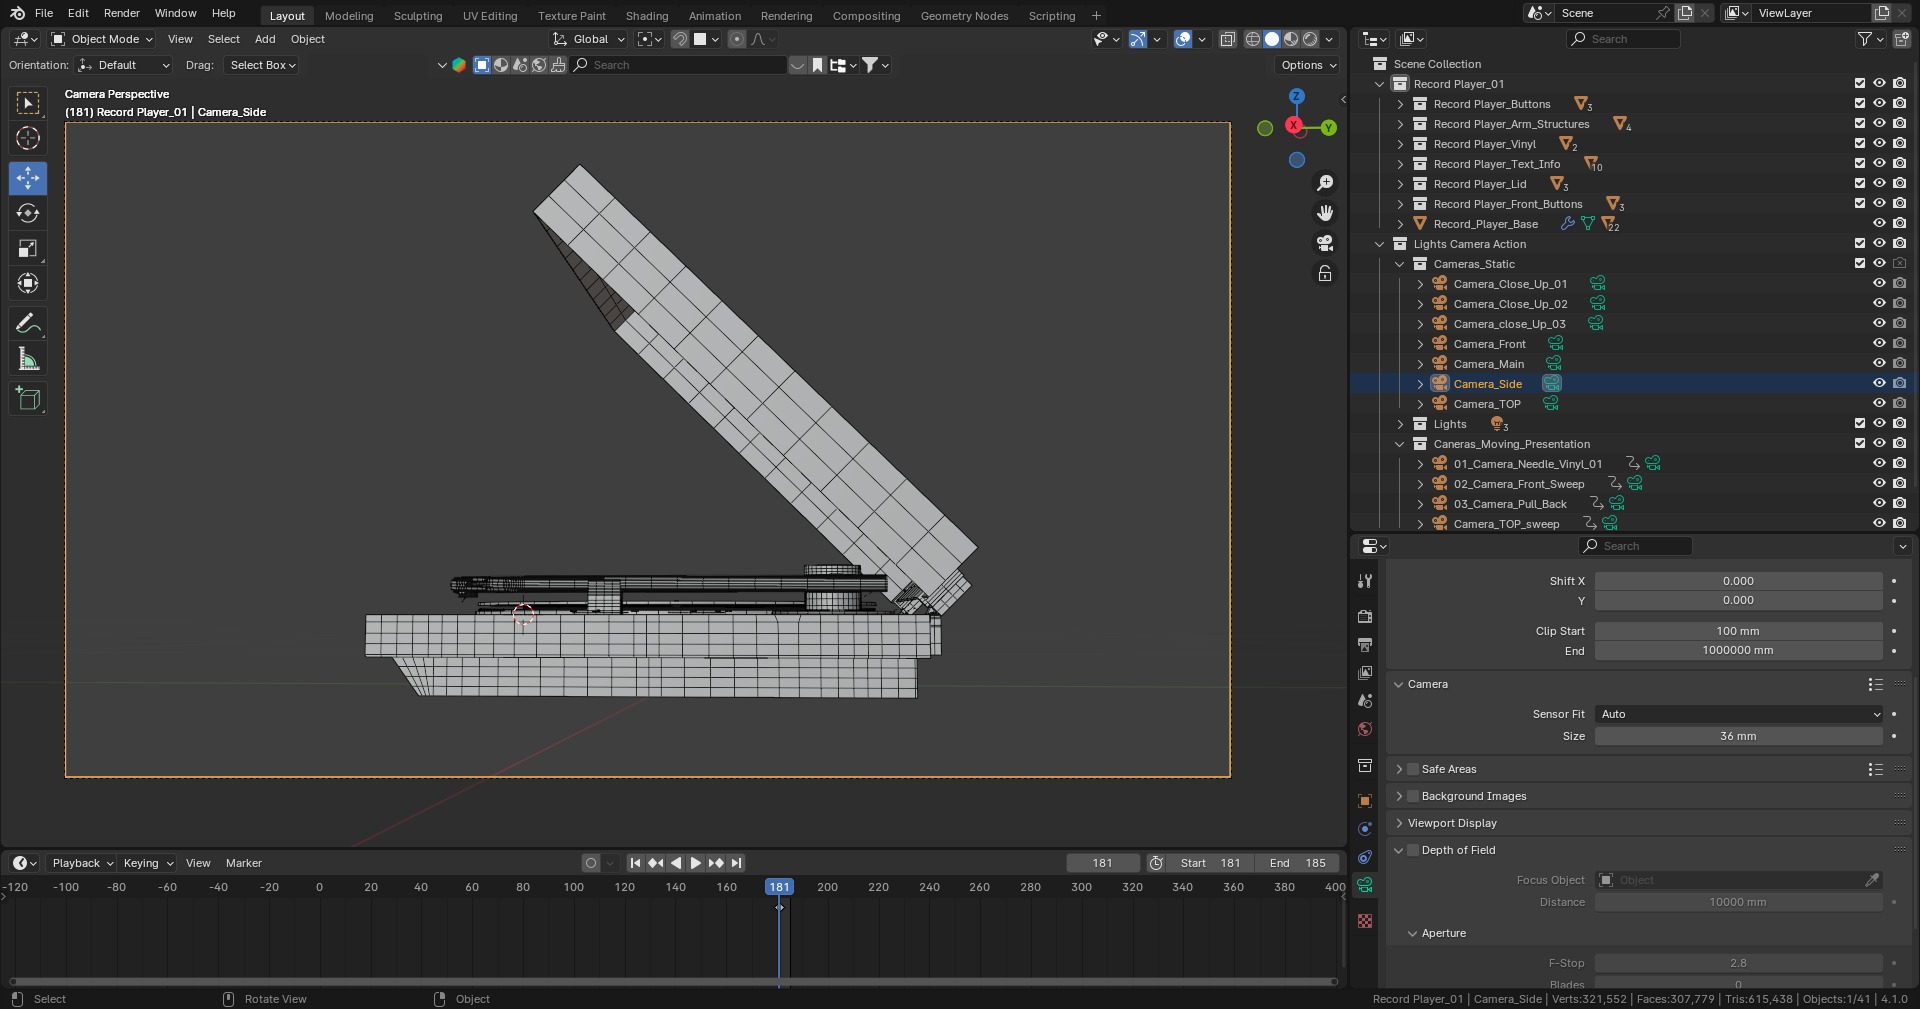Viewport: 1920px width, 1009px height.
Task: Hide Record Player_Vinyl collection in viewport
Action: pyautogui.click(x=1879, y=143)
